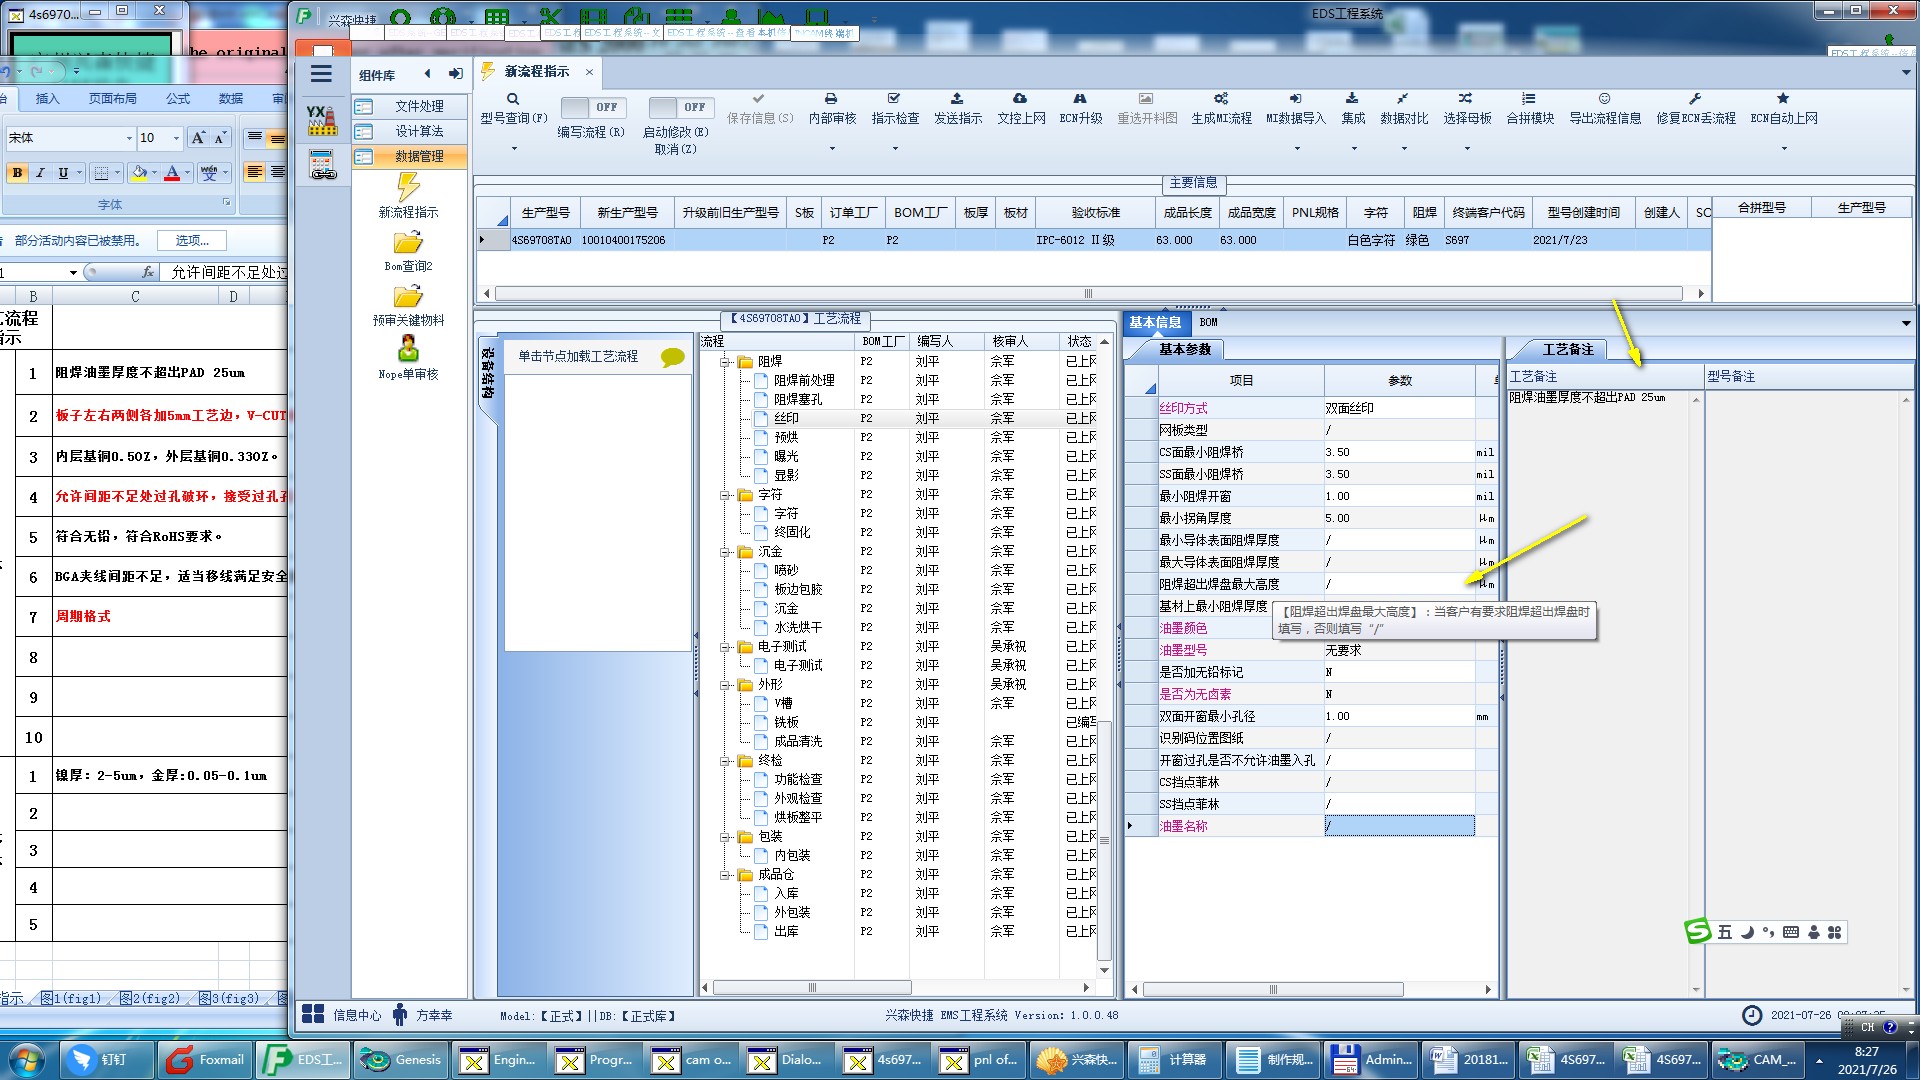Click the Nope单审核 person icon
Image resolution: width=1920 pixels, height=1080 pixels.
click(x=408, y=349)
